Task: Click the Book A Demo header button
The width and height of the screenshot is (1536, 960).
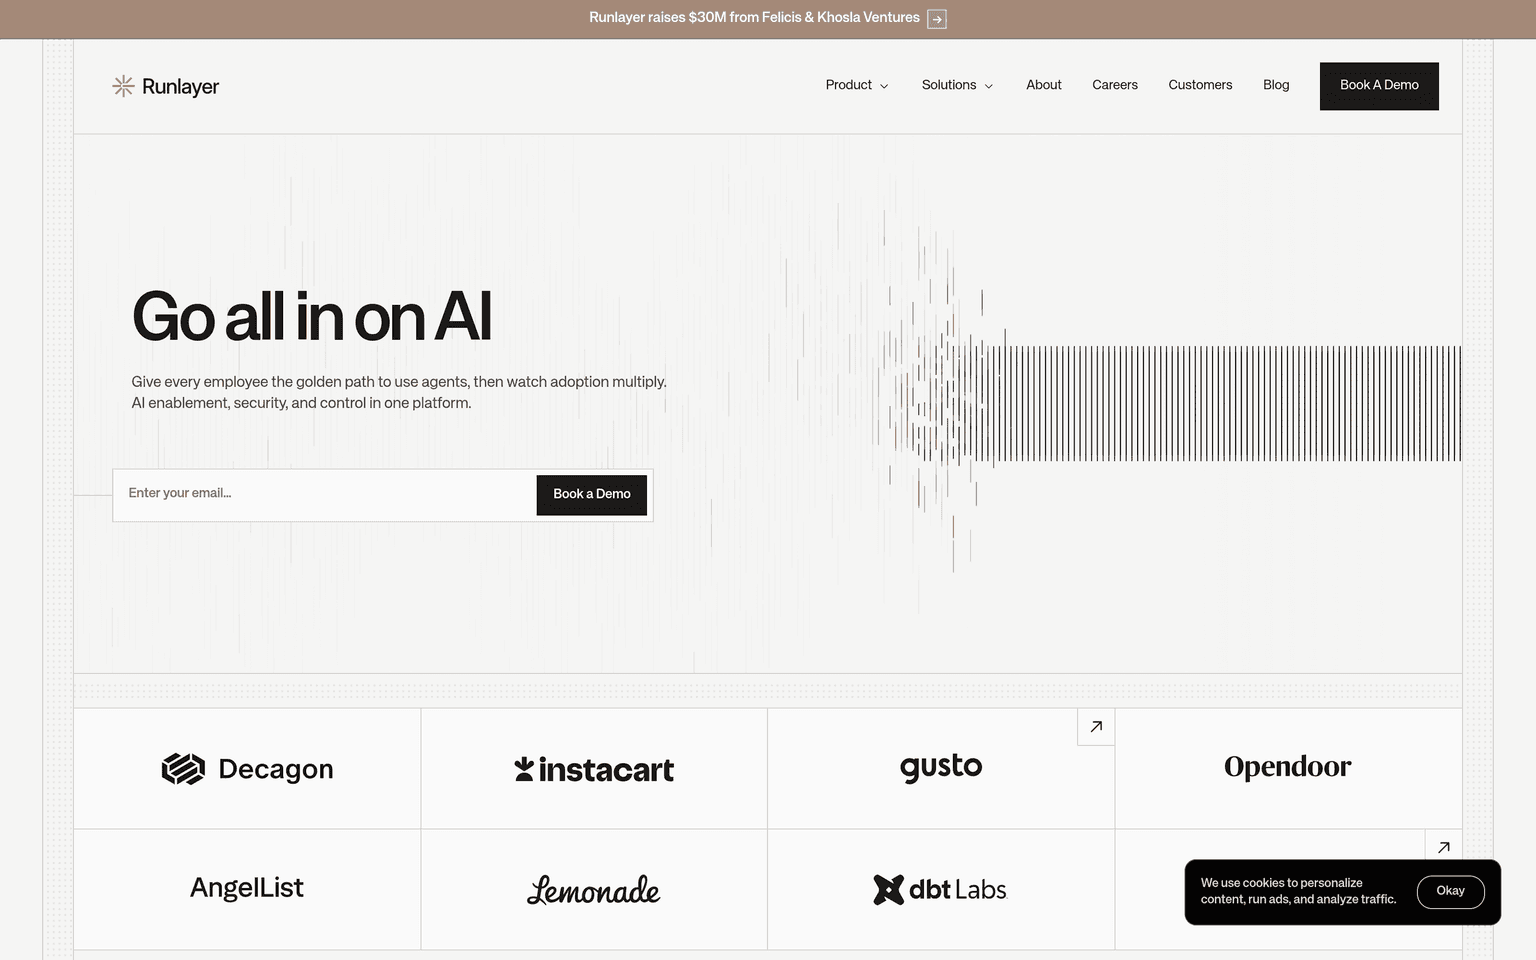Action: point(1379,86)
